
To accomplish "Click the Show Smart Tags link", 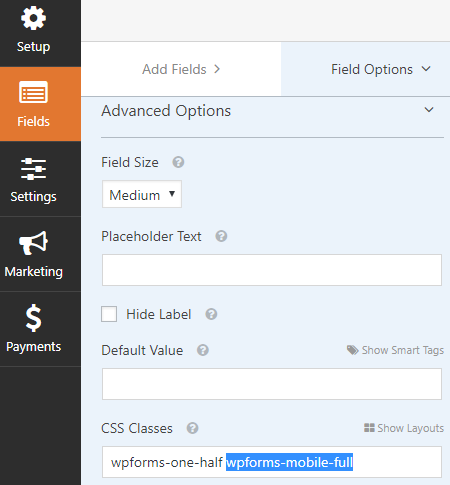I will (395, 350).
